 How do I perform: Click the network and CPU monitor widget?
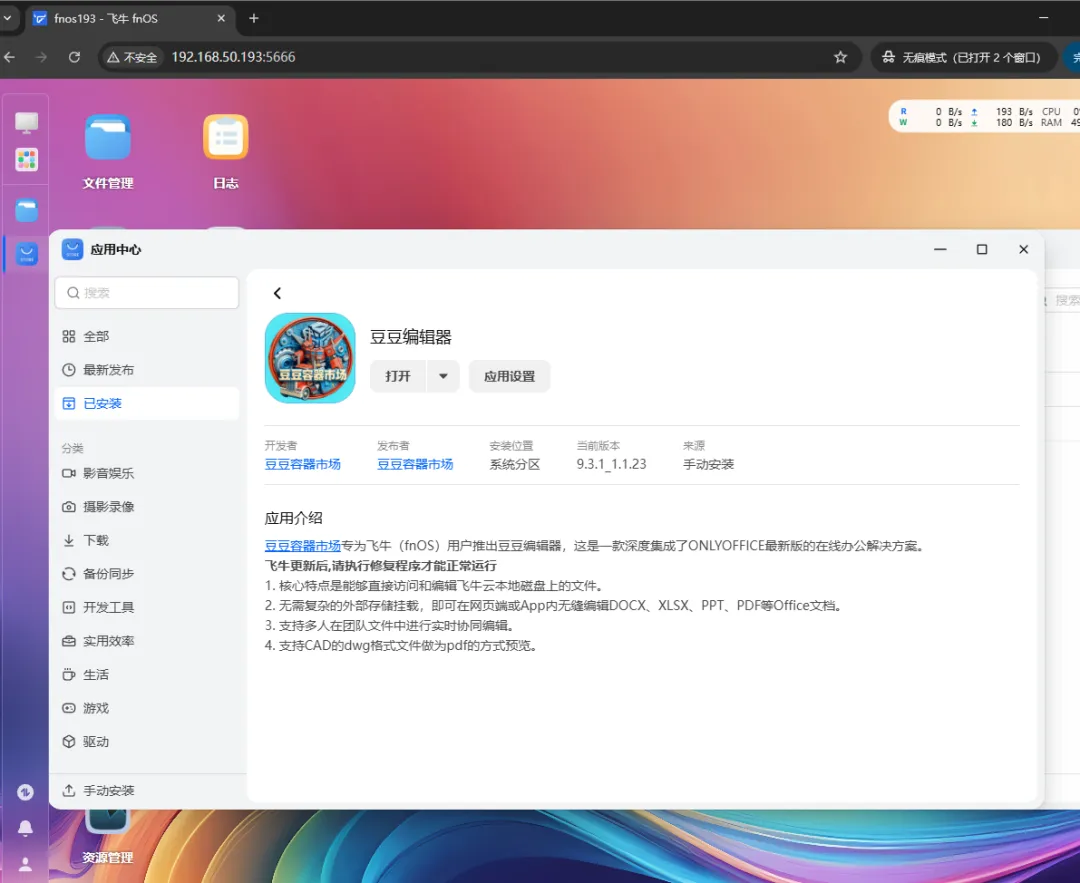pos(985,117)
